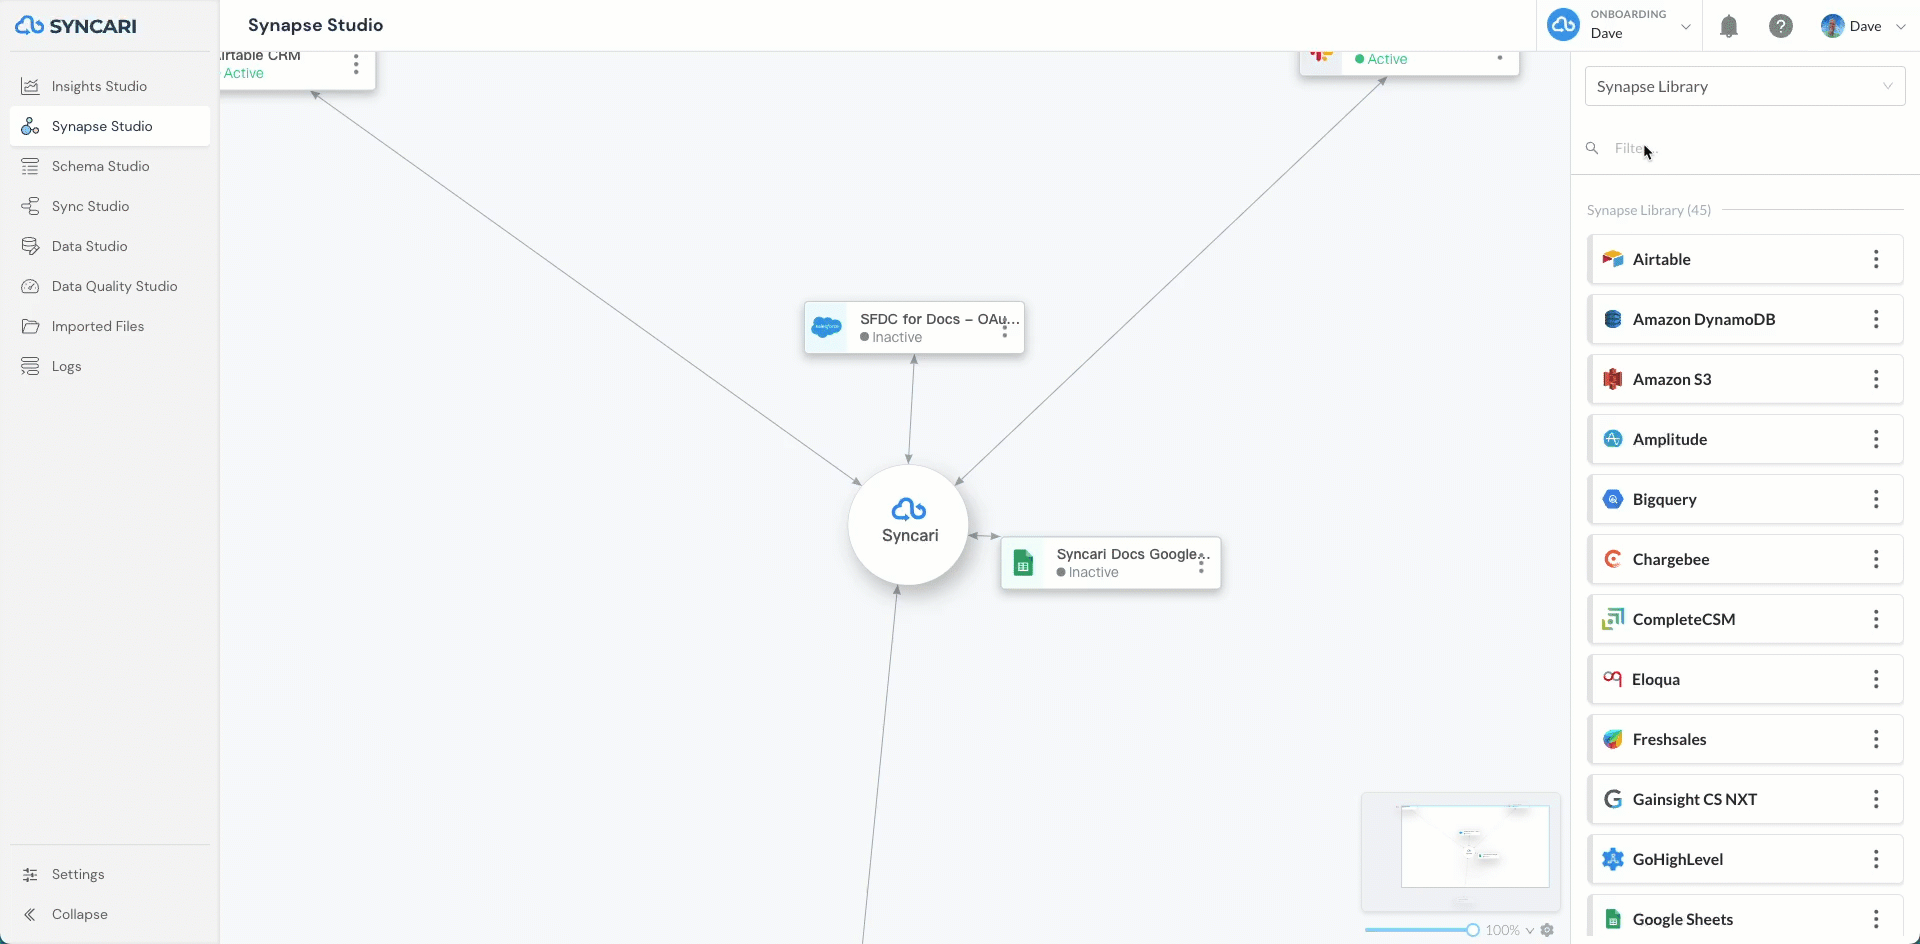1920x944 pixels.
Task: Open the Synapse Library dropdown
Action: 1745,86
